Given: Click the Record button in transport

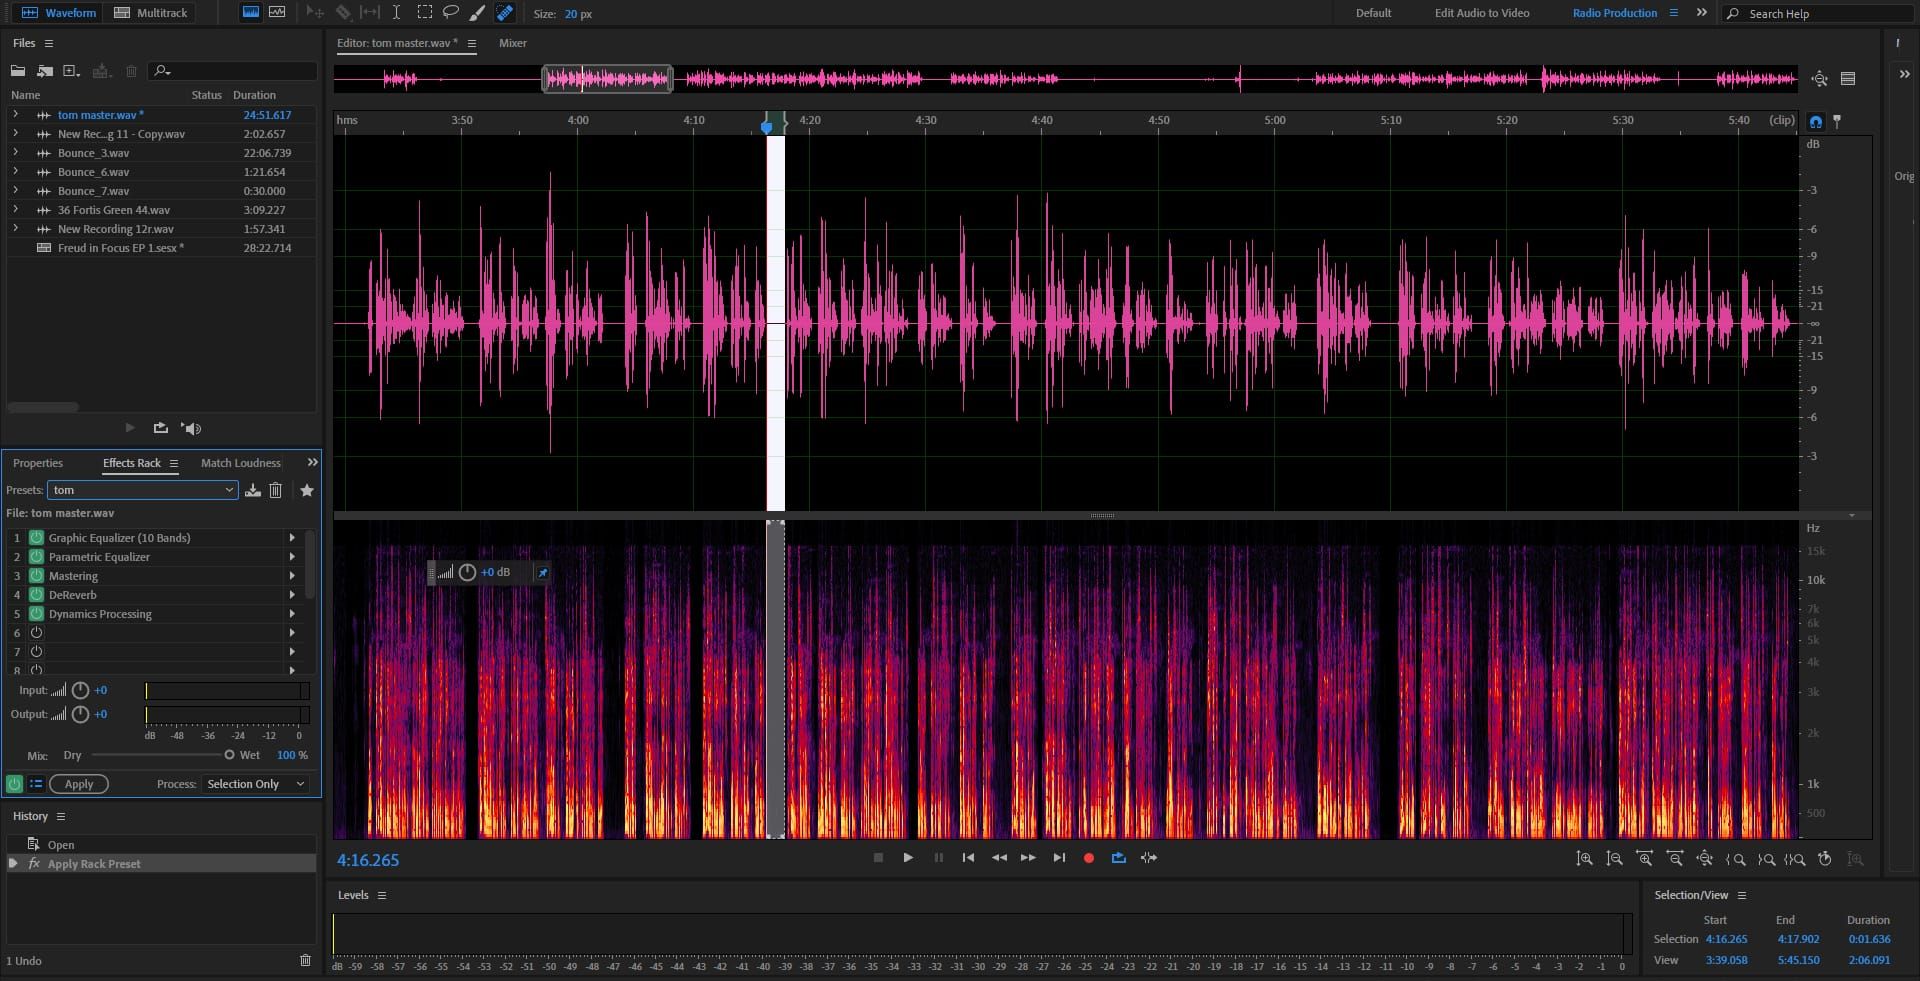Looking at the screenshot, I should 1088,858.
